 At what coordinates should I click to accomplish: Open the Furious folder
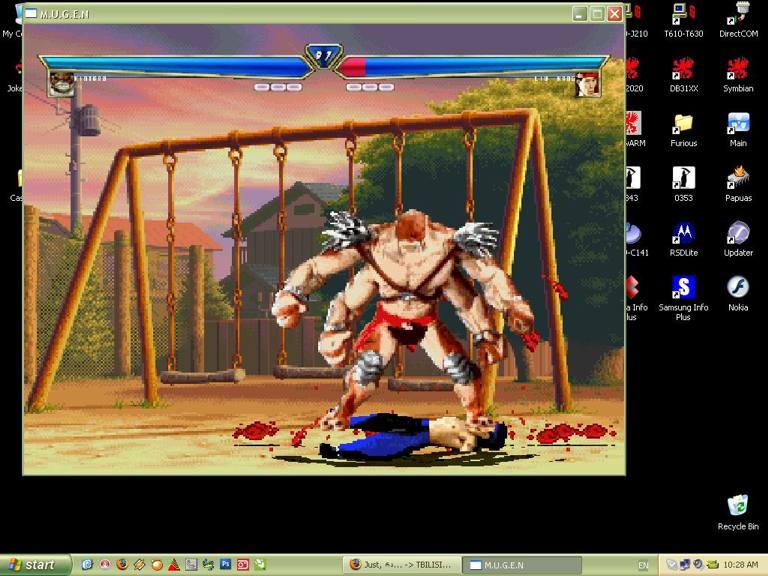pyautogui.click(x=683, y=124)
